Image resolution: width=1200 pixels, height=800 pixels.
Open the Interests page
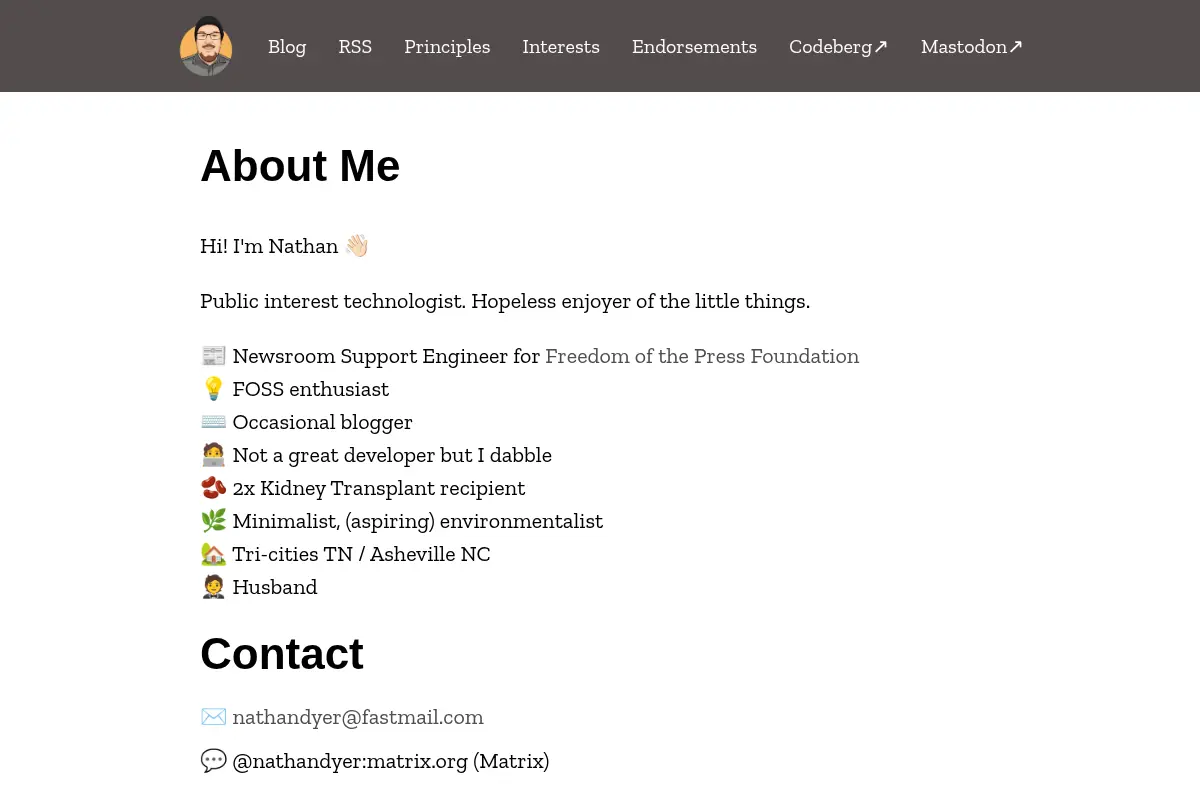point(561,47)
